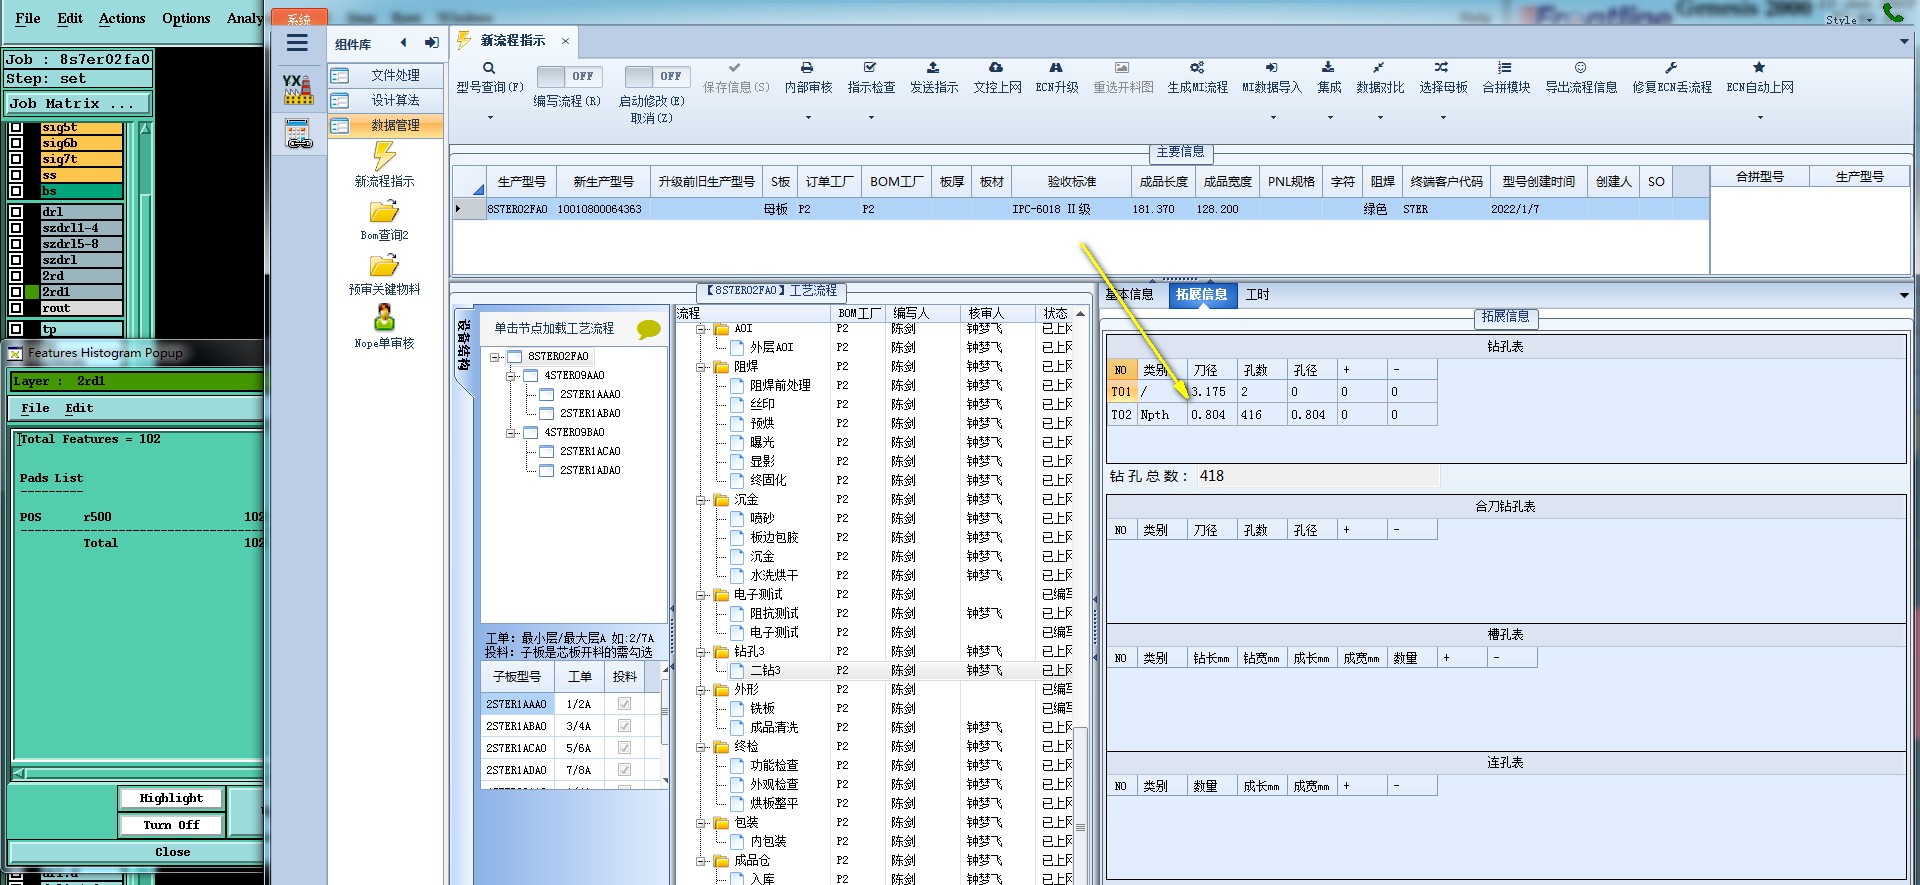Click the 合拼模块 list icon
1920x885 pixels.
[1505, 68]
